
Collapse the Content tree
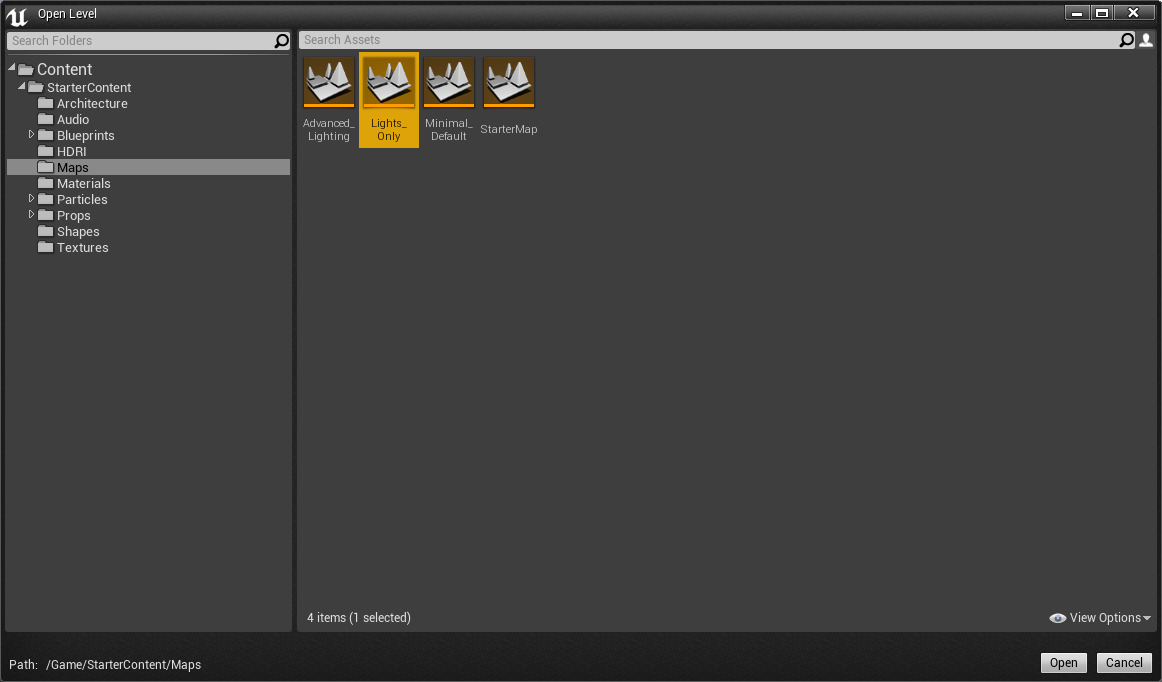click(x=10, y=68)
